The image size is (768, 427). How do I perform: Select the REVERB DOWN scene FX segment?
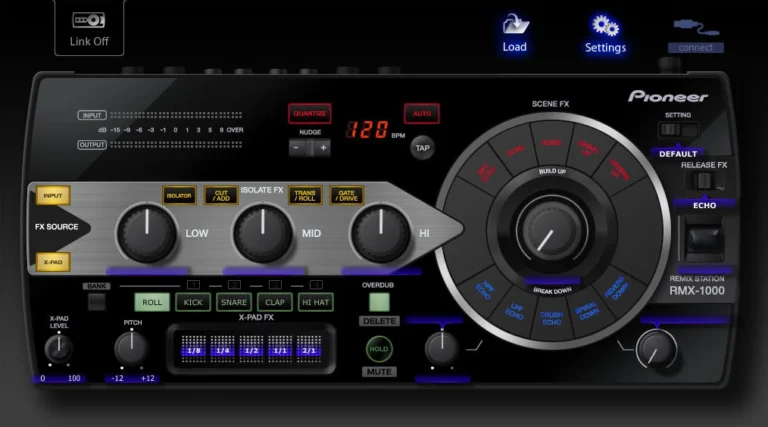click(617, 289)
